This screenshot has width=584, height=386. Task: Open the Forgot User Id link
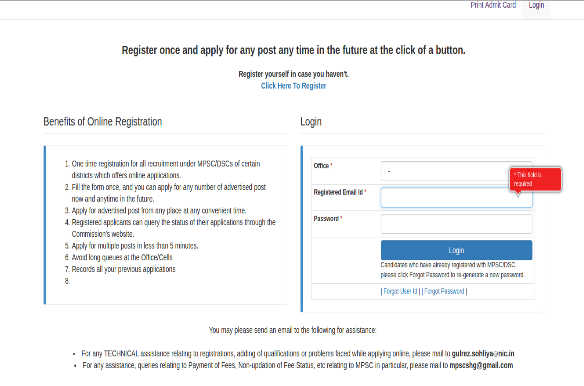coord(400,291)
